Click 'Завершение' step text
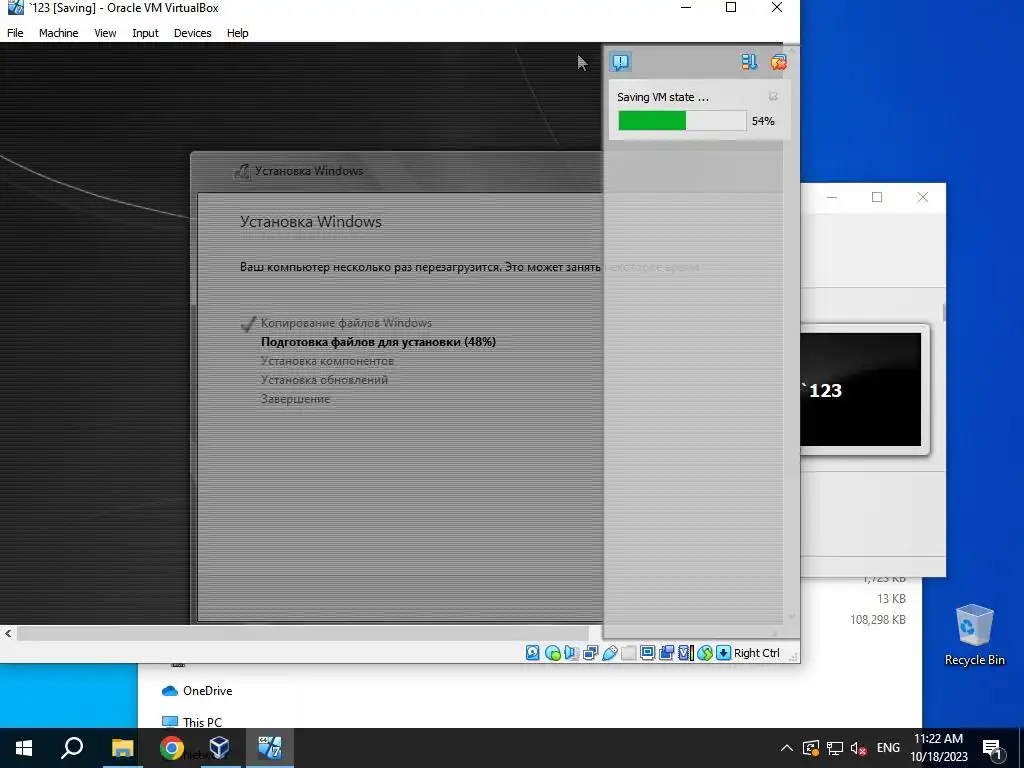Screen dimensions: 1024x768 coord(295,398)
